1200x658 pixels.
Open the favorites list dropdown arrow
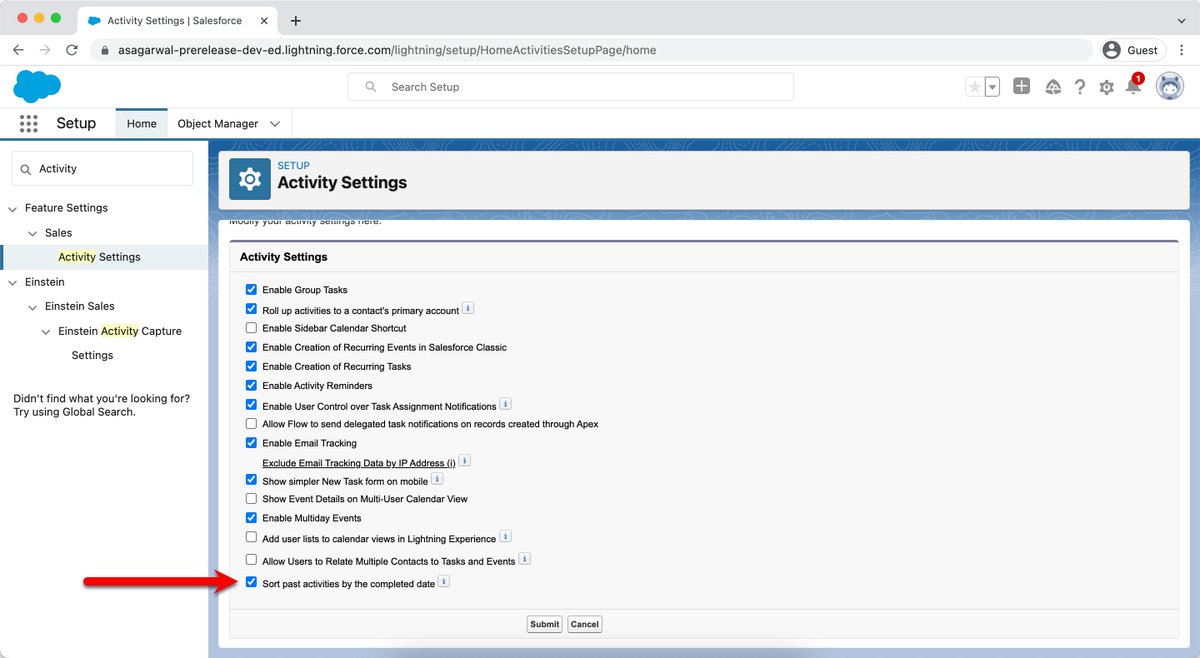(992, 87)
